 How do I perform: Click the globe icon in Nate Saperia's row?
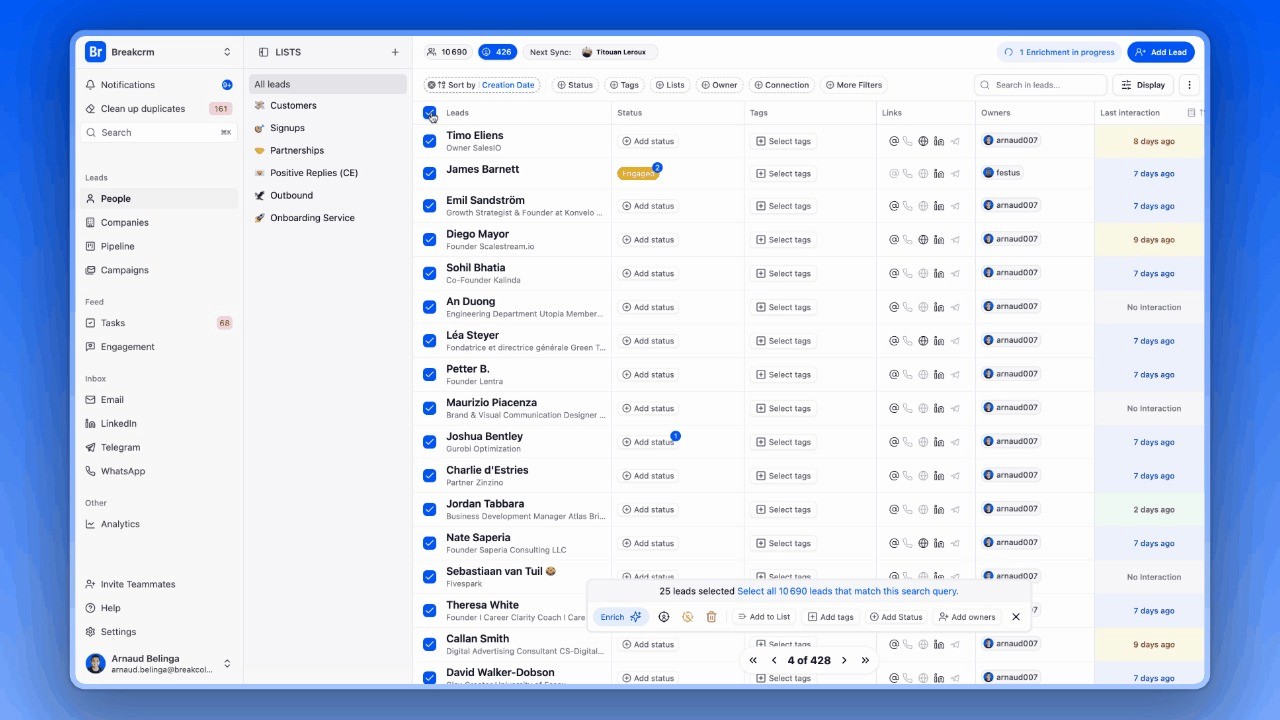(x=923, y=543)
